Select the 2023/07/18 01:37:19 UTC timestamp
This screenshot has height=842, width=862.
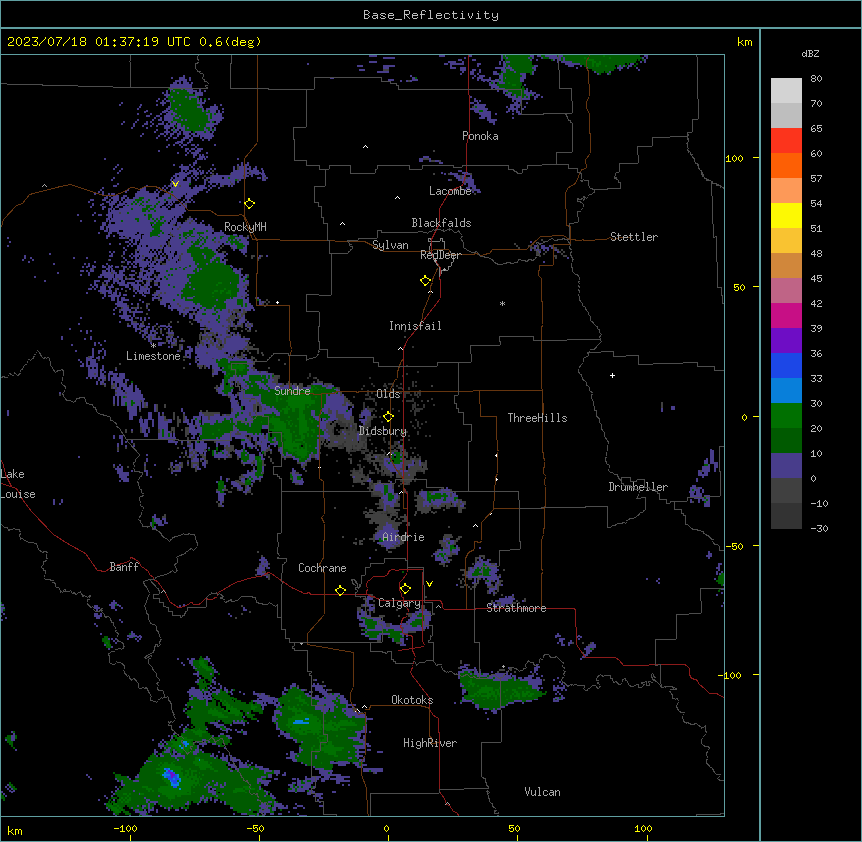[x=99, y=42]
